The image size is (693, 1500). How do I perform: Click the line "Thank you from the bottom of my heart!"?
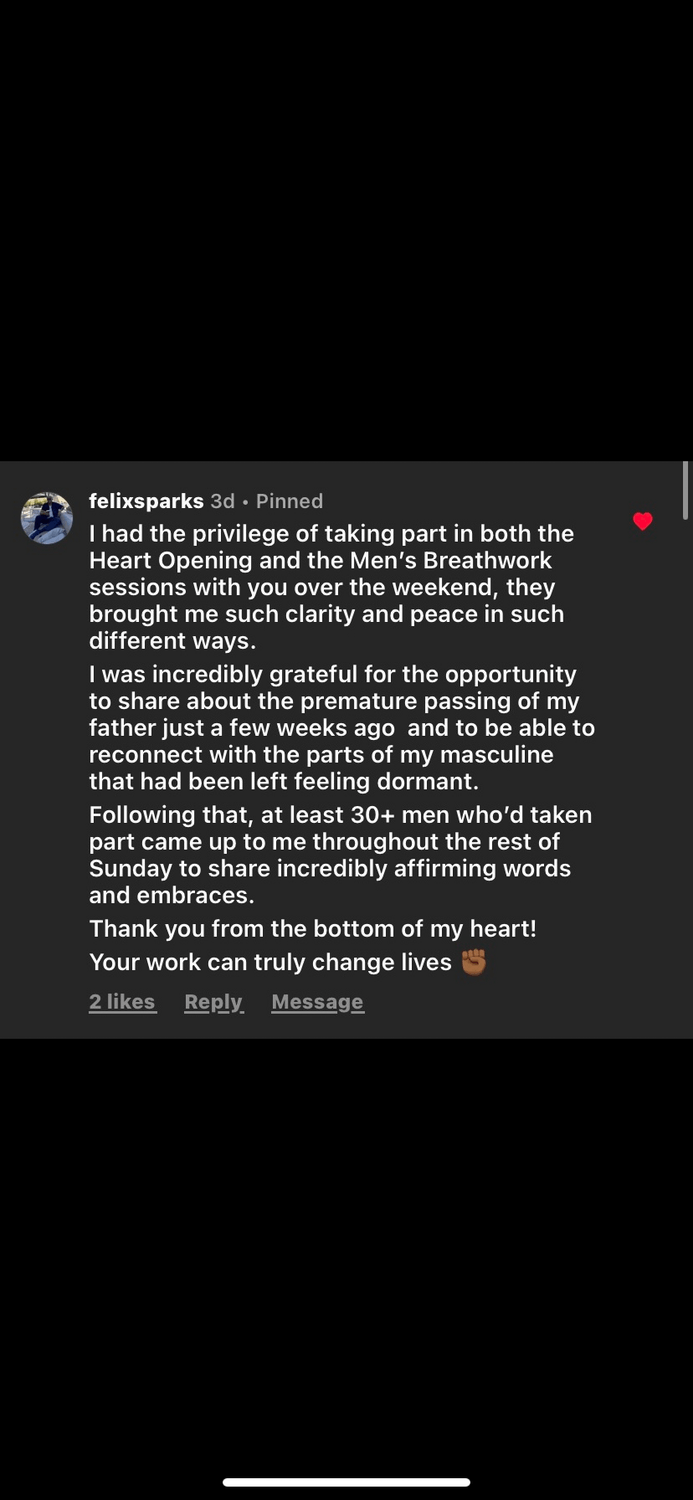pyautogui.click(x=312, y=929)
